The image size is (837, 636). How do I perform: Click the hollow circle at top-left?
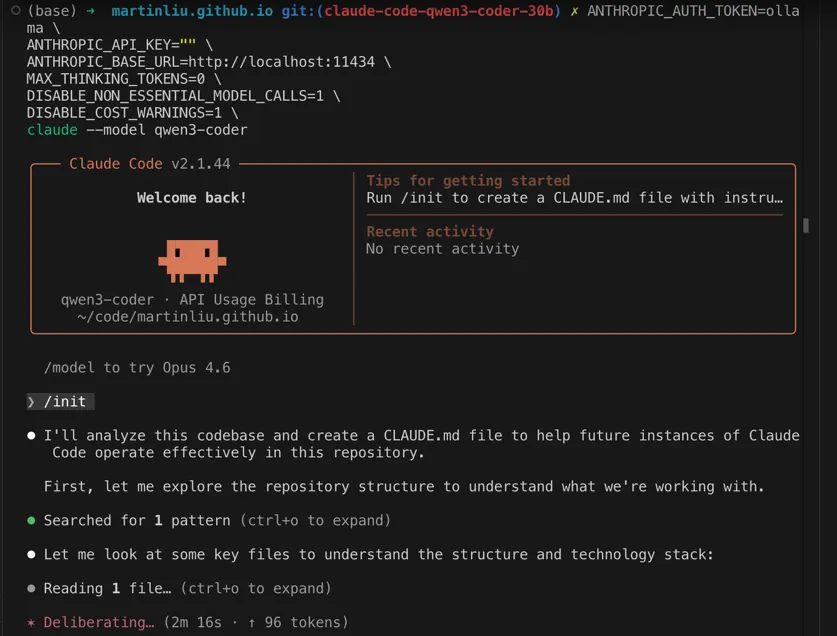[16, 11]
